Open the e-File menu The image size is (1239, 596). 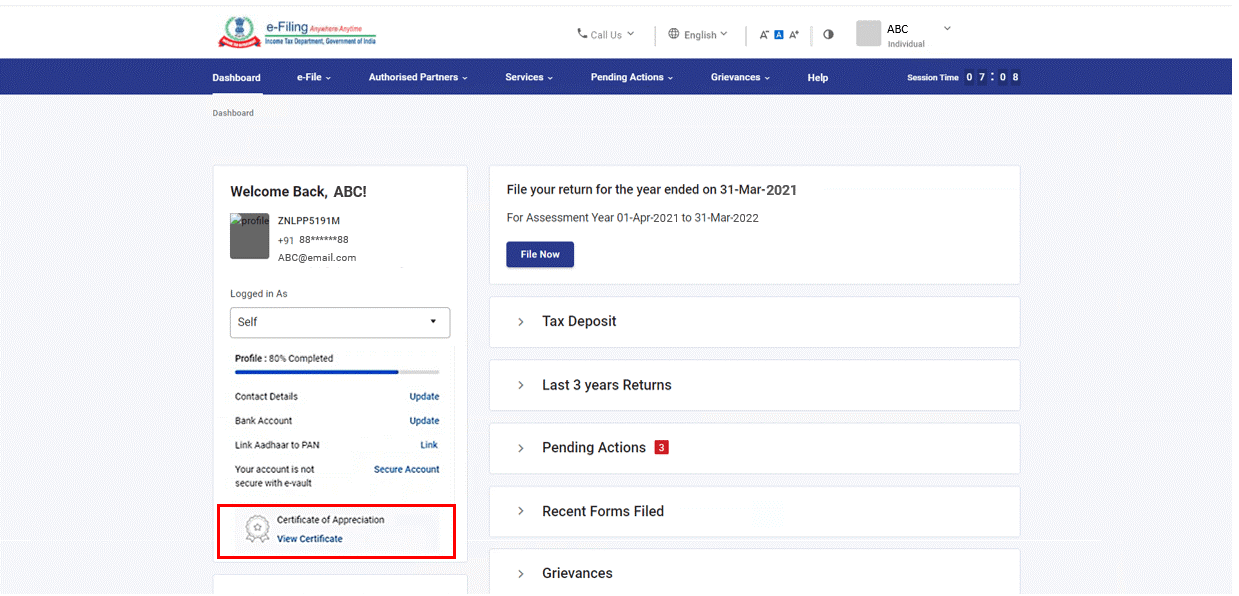[313, 77]
